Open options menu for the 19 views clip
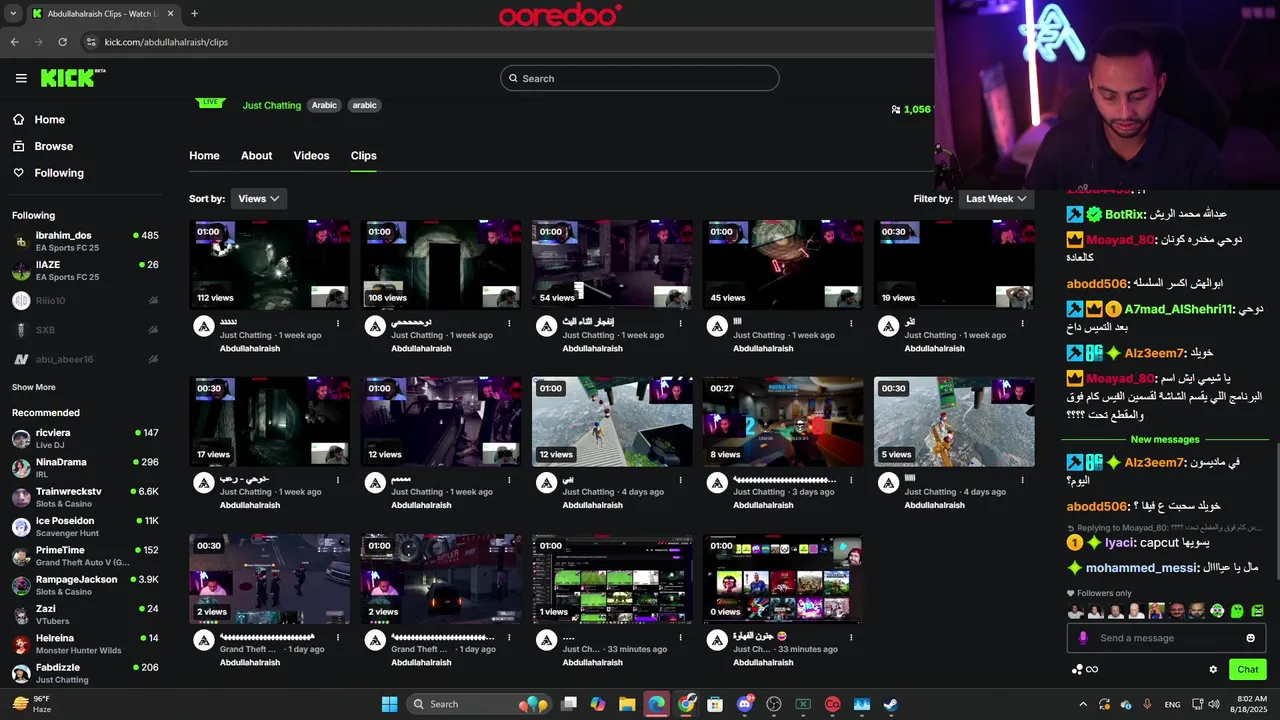The height and width of the screenshot is (720, 1280). pos(1022,324)
